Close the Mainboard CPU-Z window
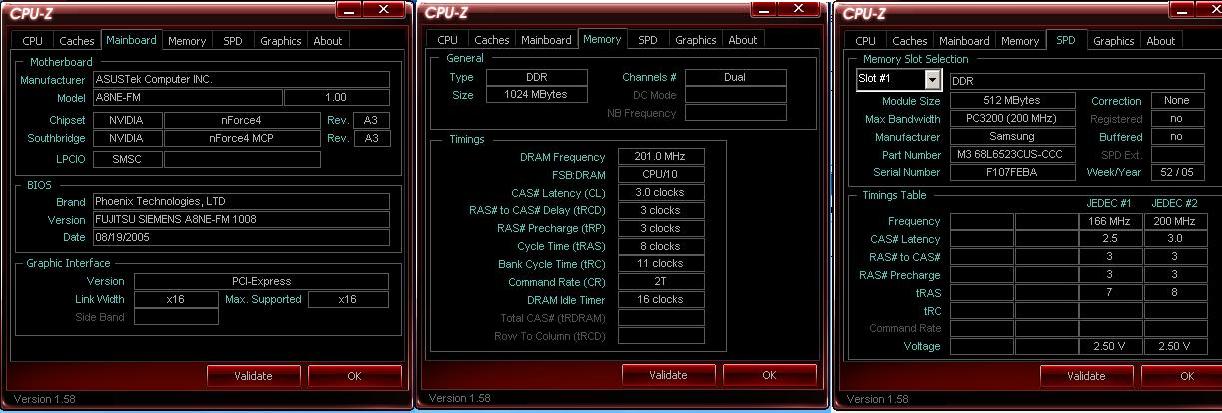This screenshot has width=1222, height=413. (x=384, y=9)
